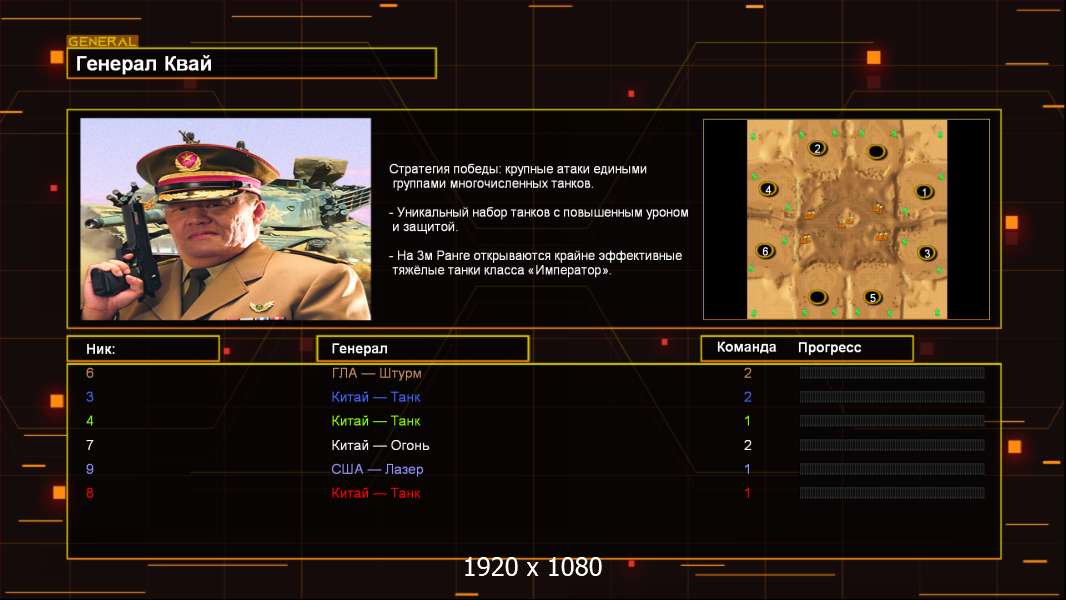This screenshot has width=1066, height=600.
Task: Click the red "Китай — Танк" entry
Action: pos(376,493)
